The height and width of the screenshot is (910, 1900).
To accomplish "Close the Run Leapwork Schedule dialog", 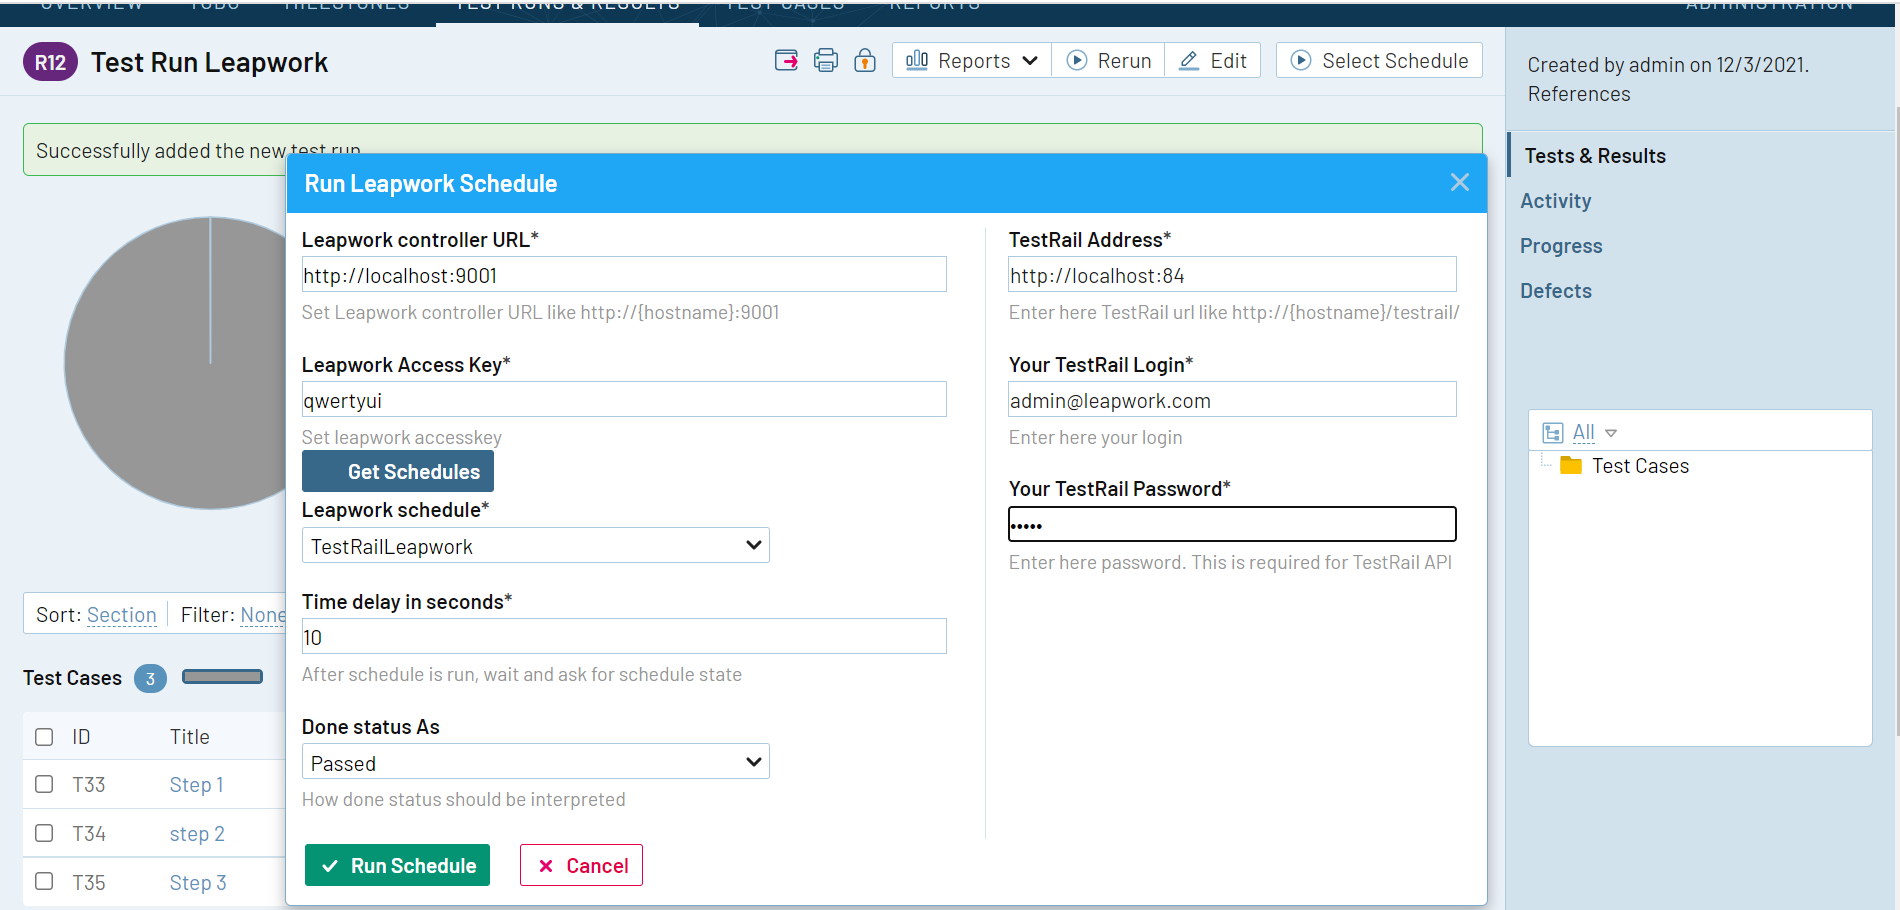I will [1460, 182].
